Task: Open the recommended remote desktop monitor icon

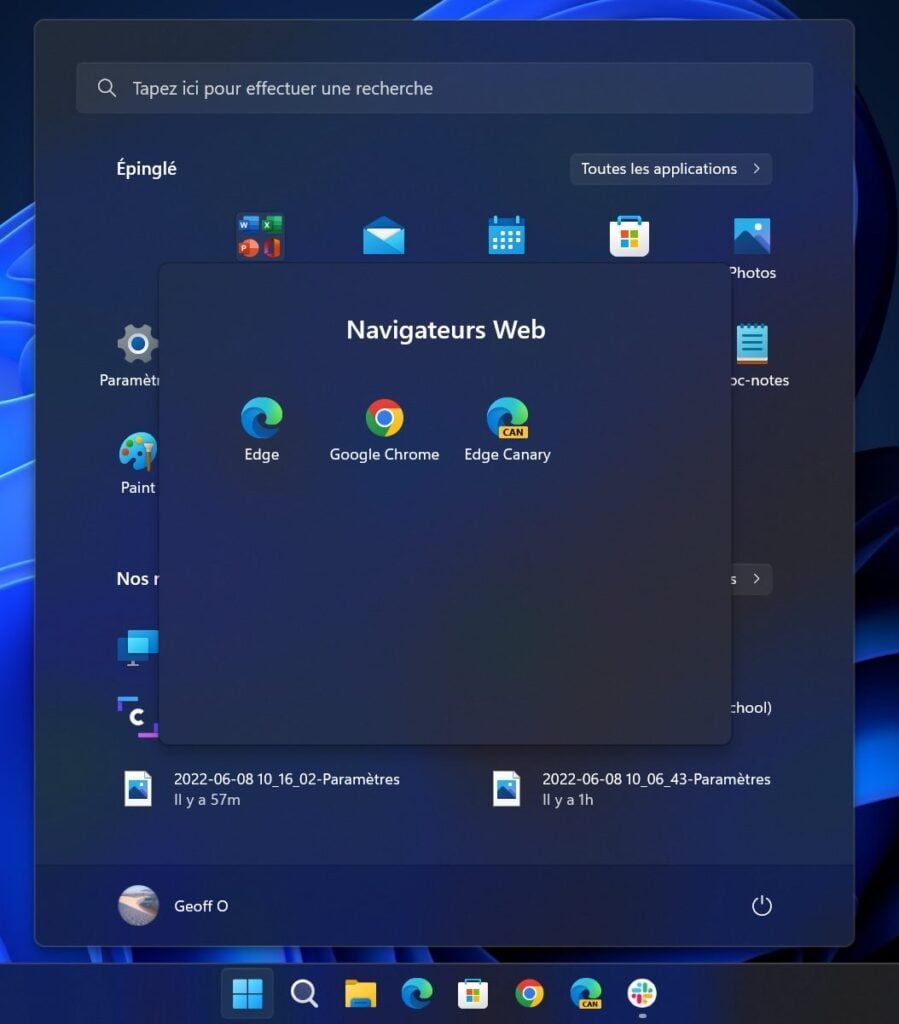Action: (x=138, y=647)
